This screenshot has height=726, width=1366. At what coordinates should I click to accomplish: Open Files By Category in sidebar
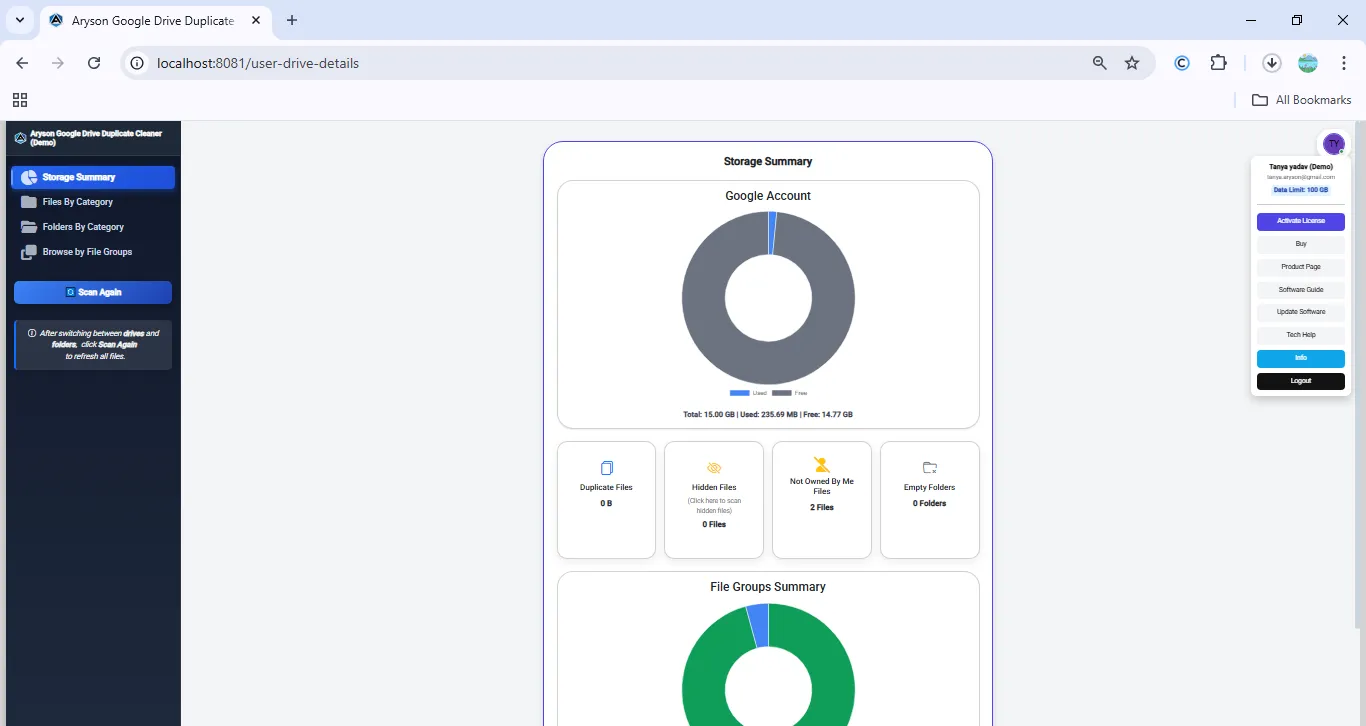[78, 202]
